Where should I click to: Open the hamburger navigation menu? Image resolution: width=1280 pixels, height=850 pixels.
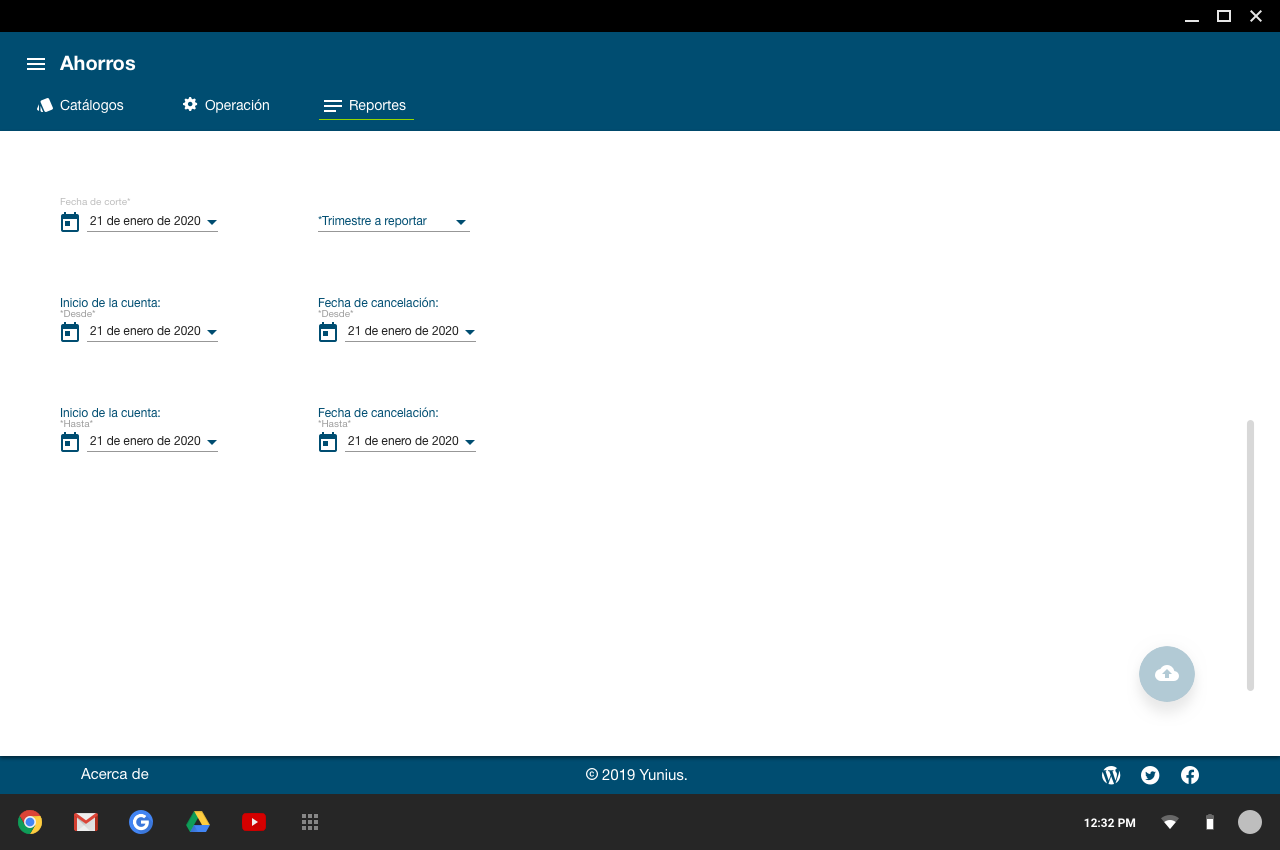pyautogui.click(x=36, y=64)
